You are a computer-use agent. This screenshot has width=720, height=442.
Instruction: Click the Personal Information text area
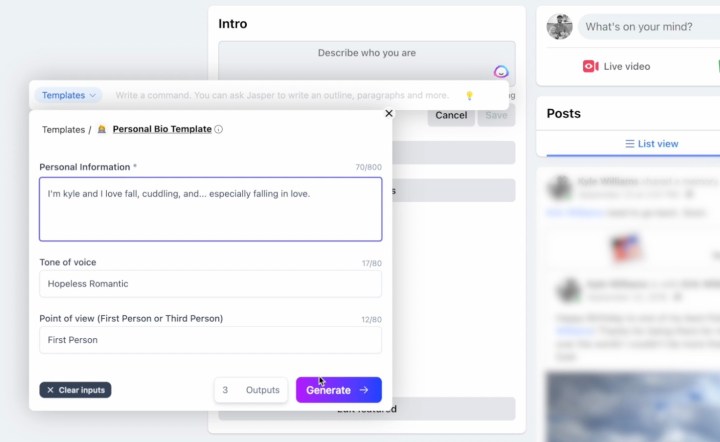tap(210, 209)
